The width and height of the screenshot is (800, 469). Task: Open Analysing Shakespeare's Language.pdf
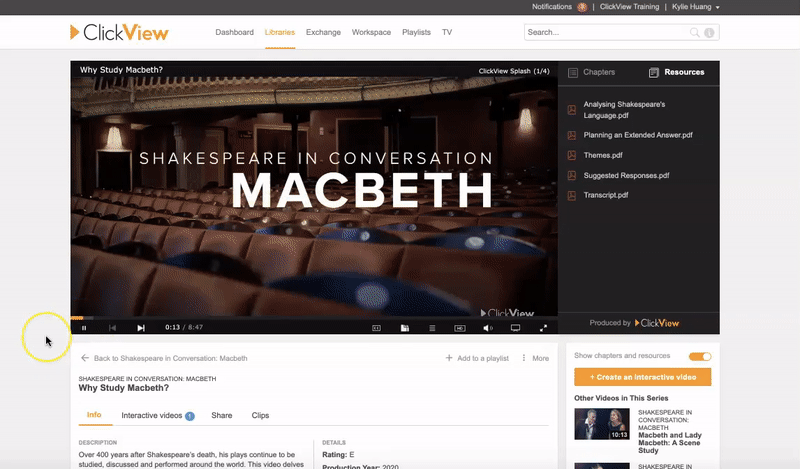624,110
